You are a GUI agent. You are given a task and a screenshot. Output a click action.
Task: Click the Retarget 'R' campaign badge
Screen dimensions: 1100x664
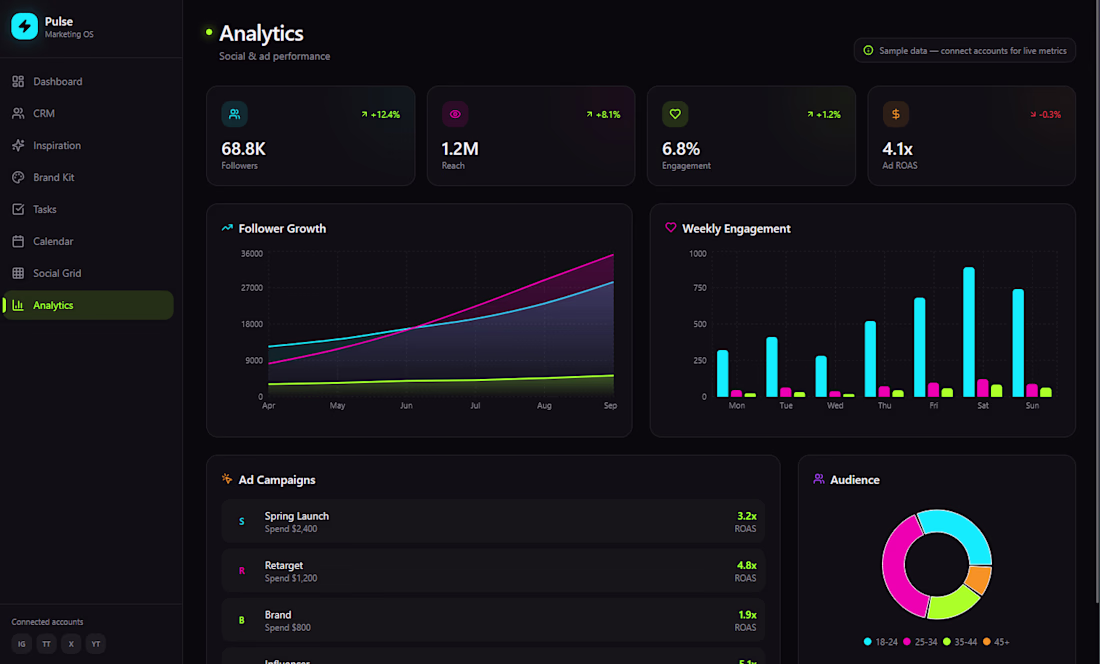(x=242, y=571)
